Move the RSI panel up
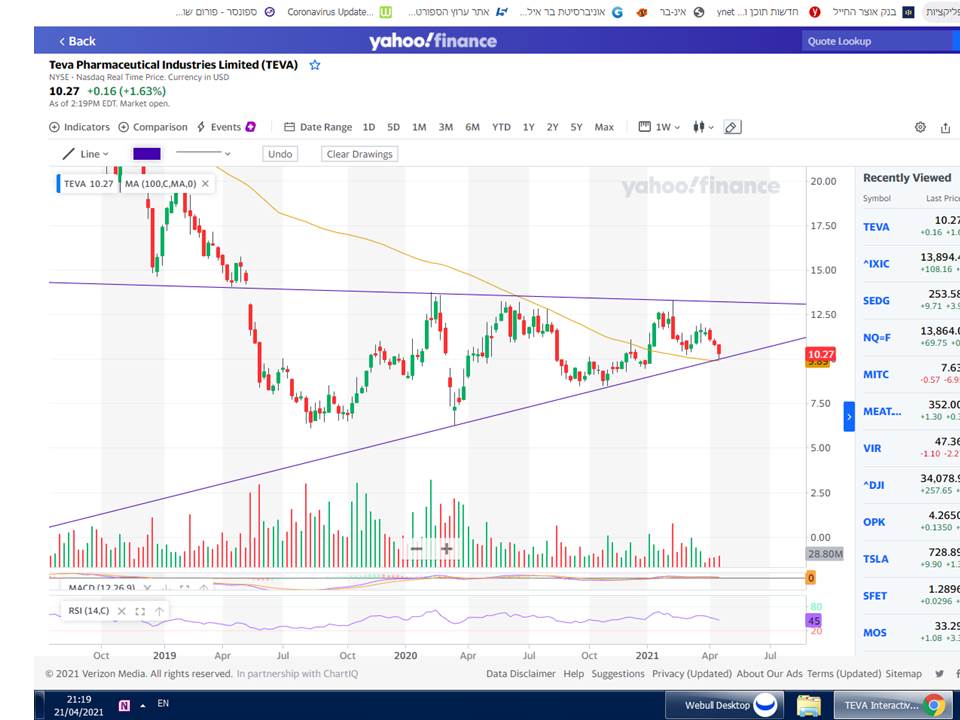Screen dimensions: 960x720 pyautogui.click(x=159, y=611)
